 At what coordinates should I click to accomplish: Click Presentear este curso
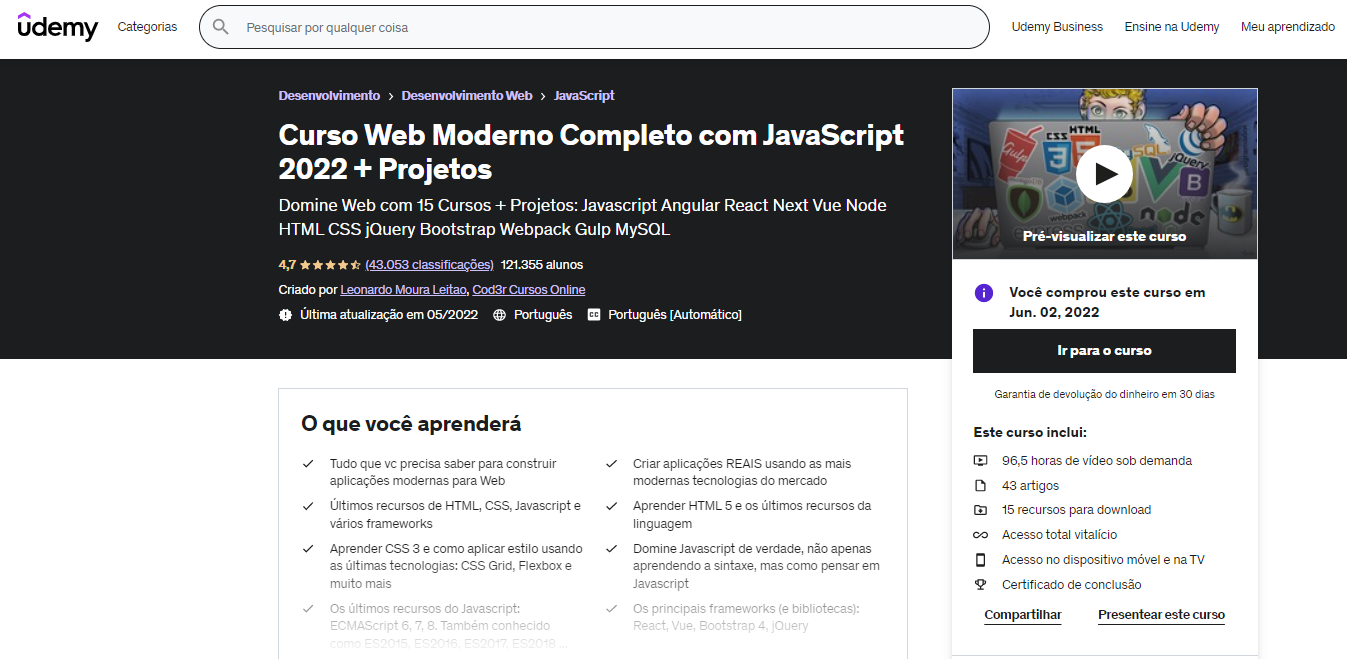click(1161, 615)
